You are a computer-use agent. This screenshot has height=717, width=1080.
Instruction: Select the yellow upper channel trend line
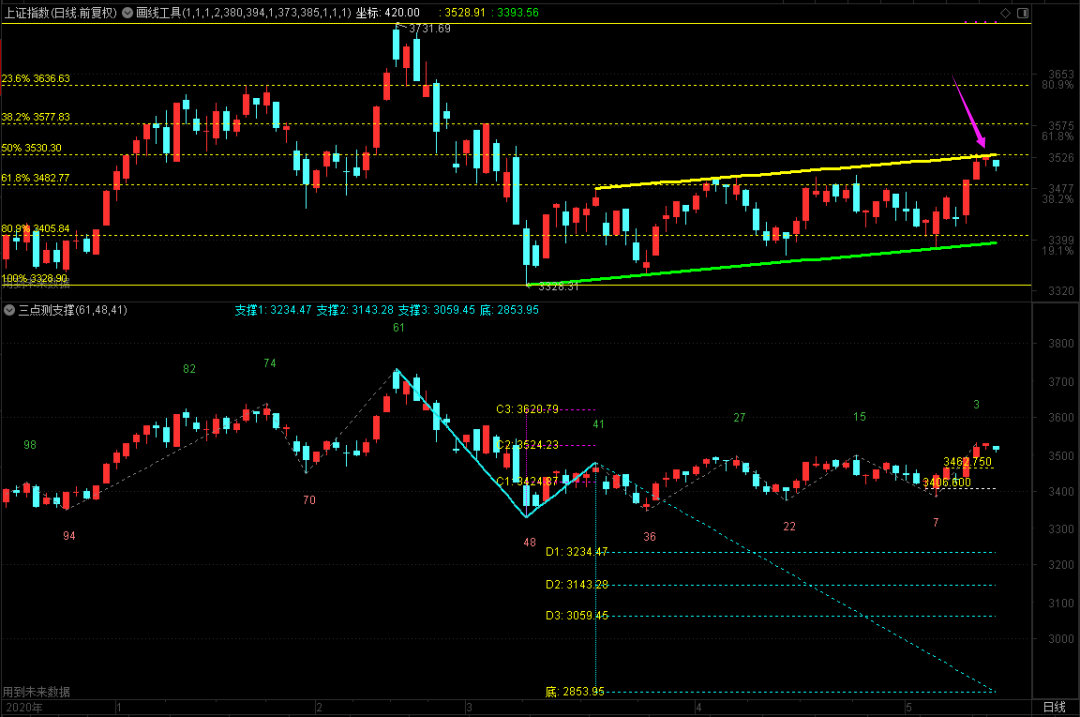[796, 171]
